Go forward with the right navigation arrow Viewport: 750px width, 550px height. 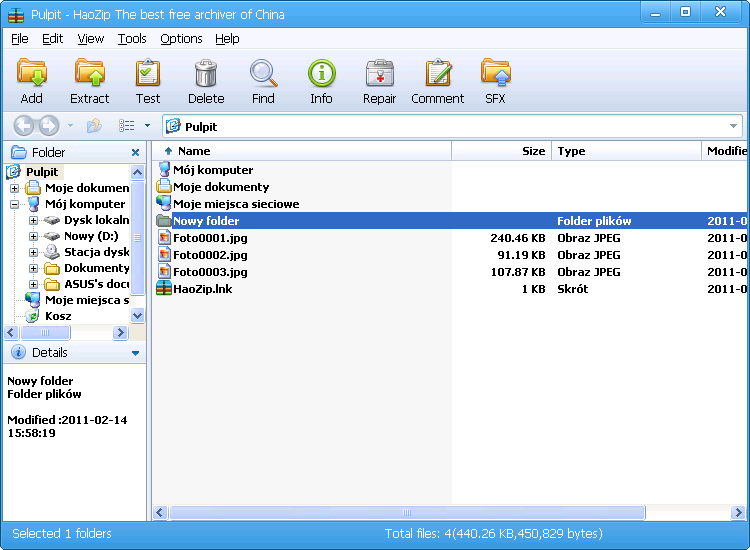tap(49, 126)
